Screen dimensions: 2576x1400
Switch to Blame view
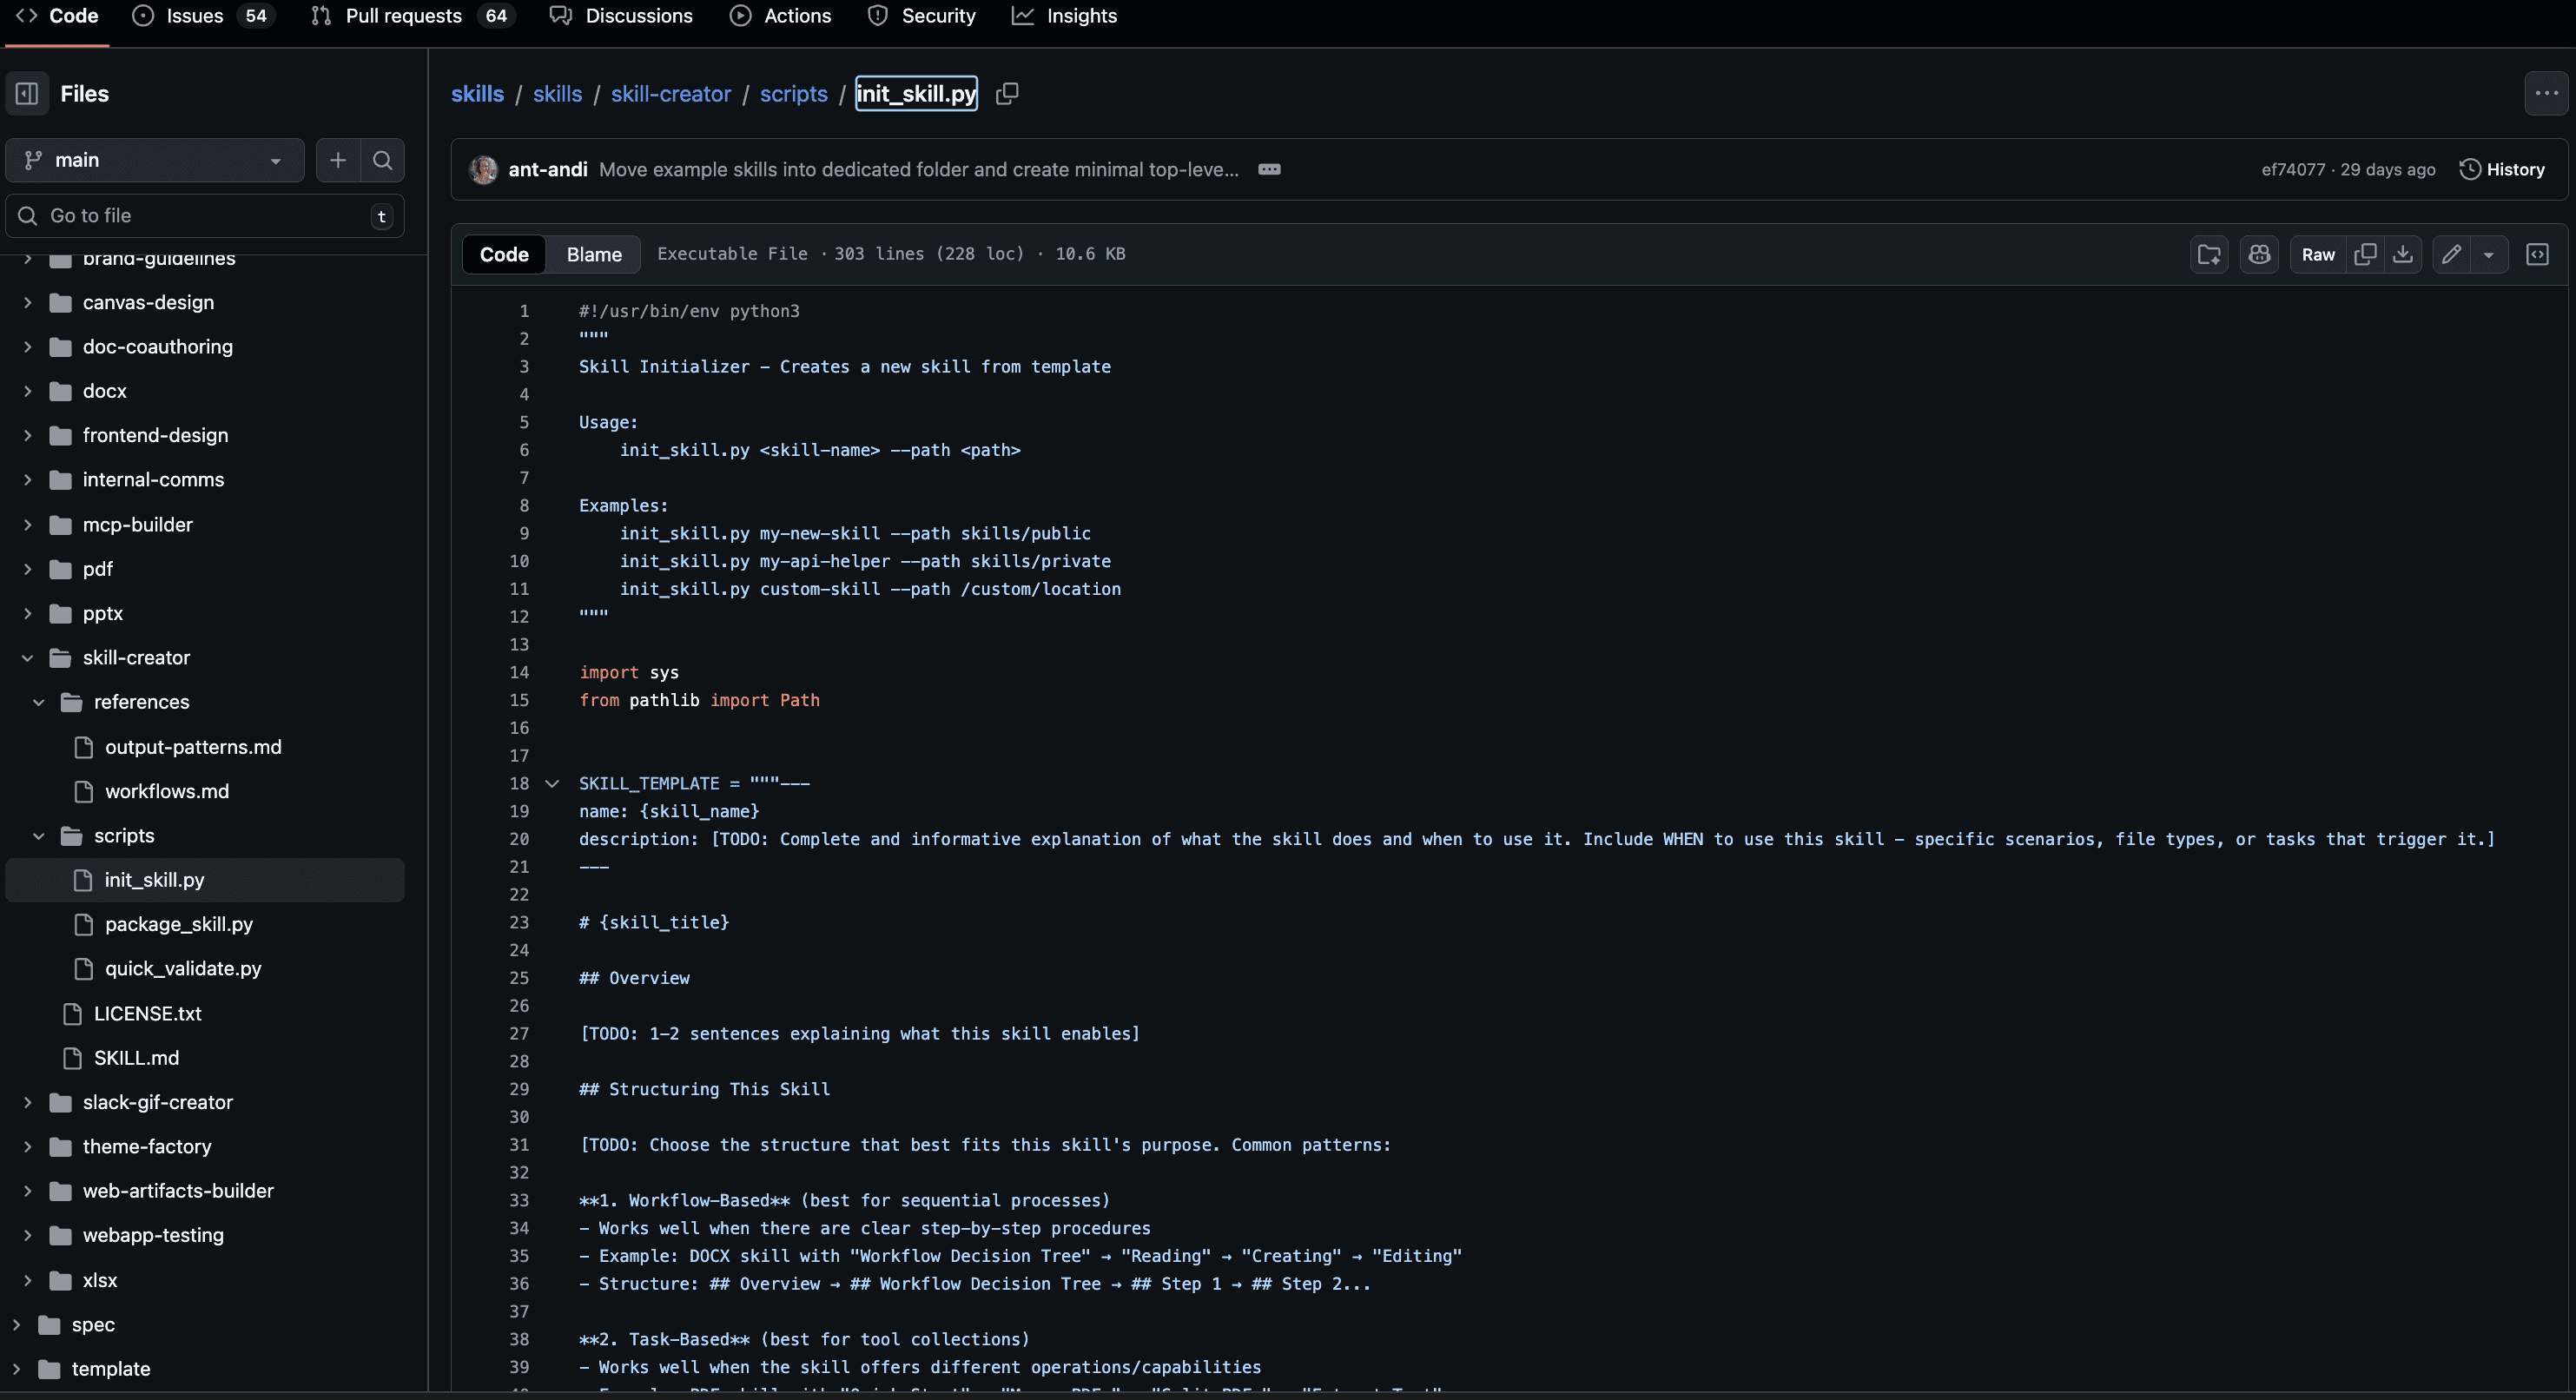pyautogui.click(x=594, y=254)
